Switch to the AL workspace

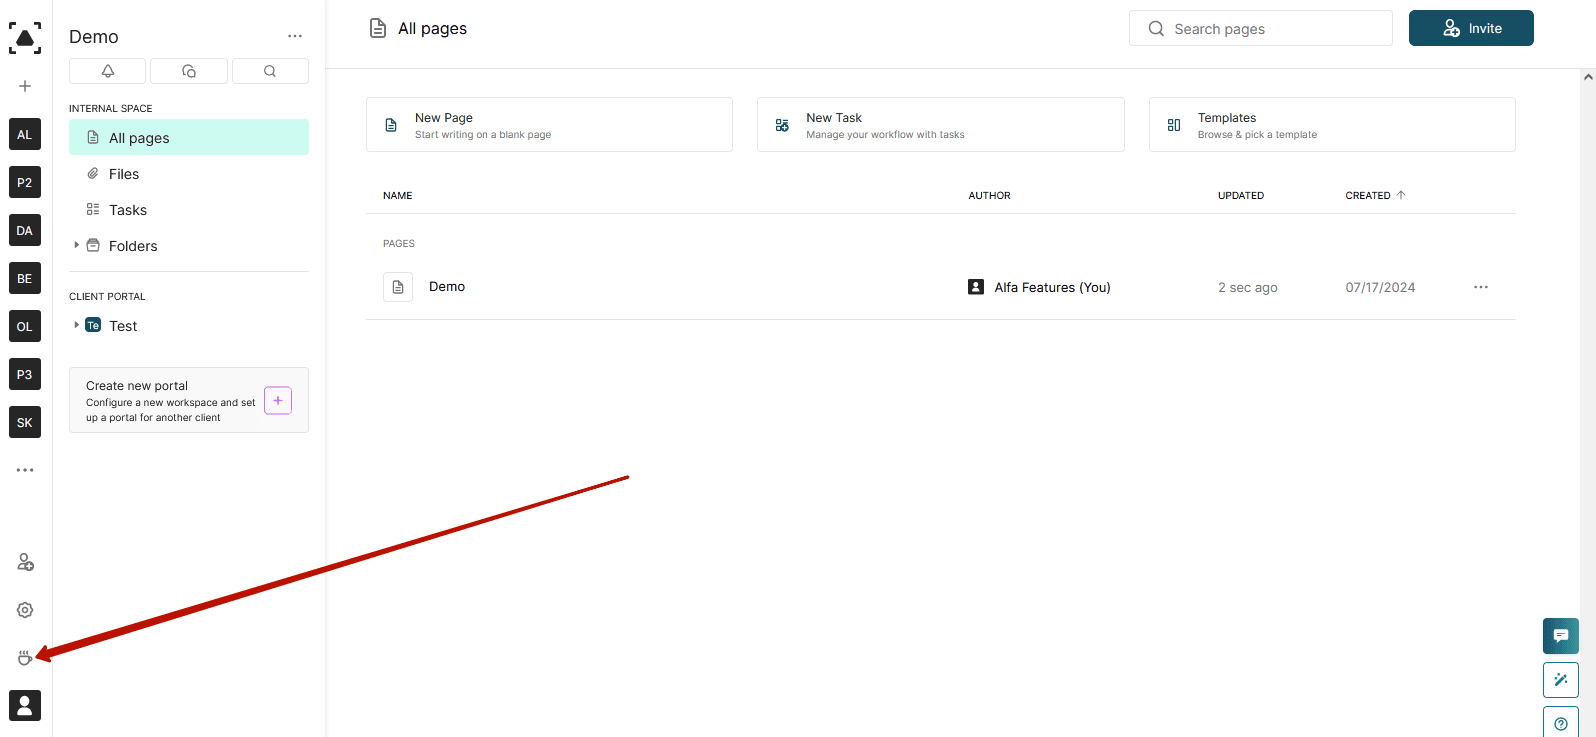(x=25, y=134)
